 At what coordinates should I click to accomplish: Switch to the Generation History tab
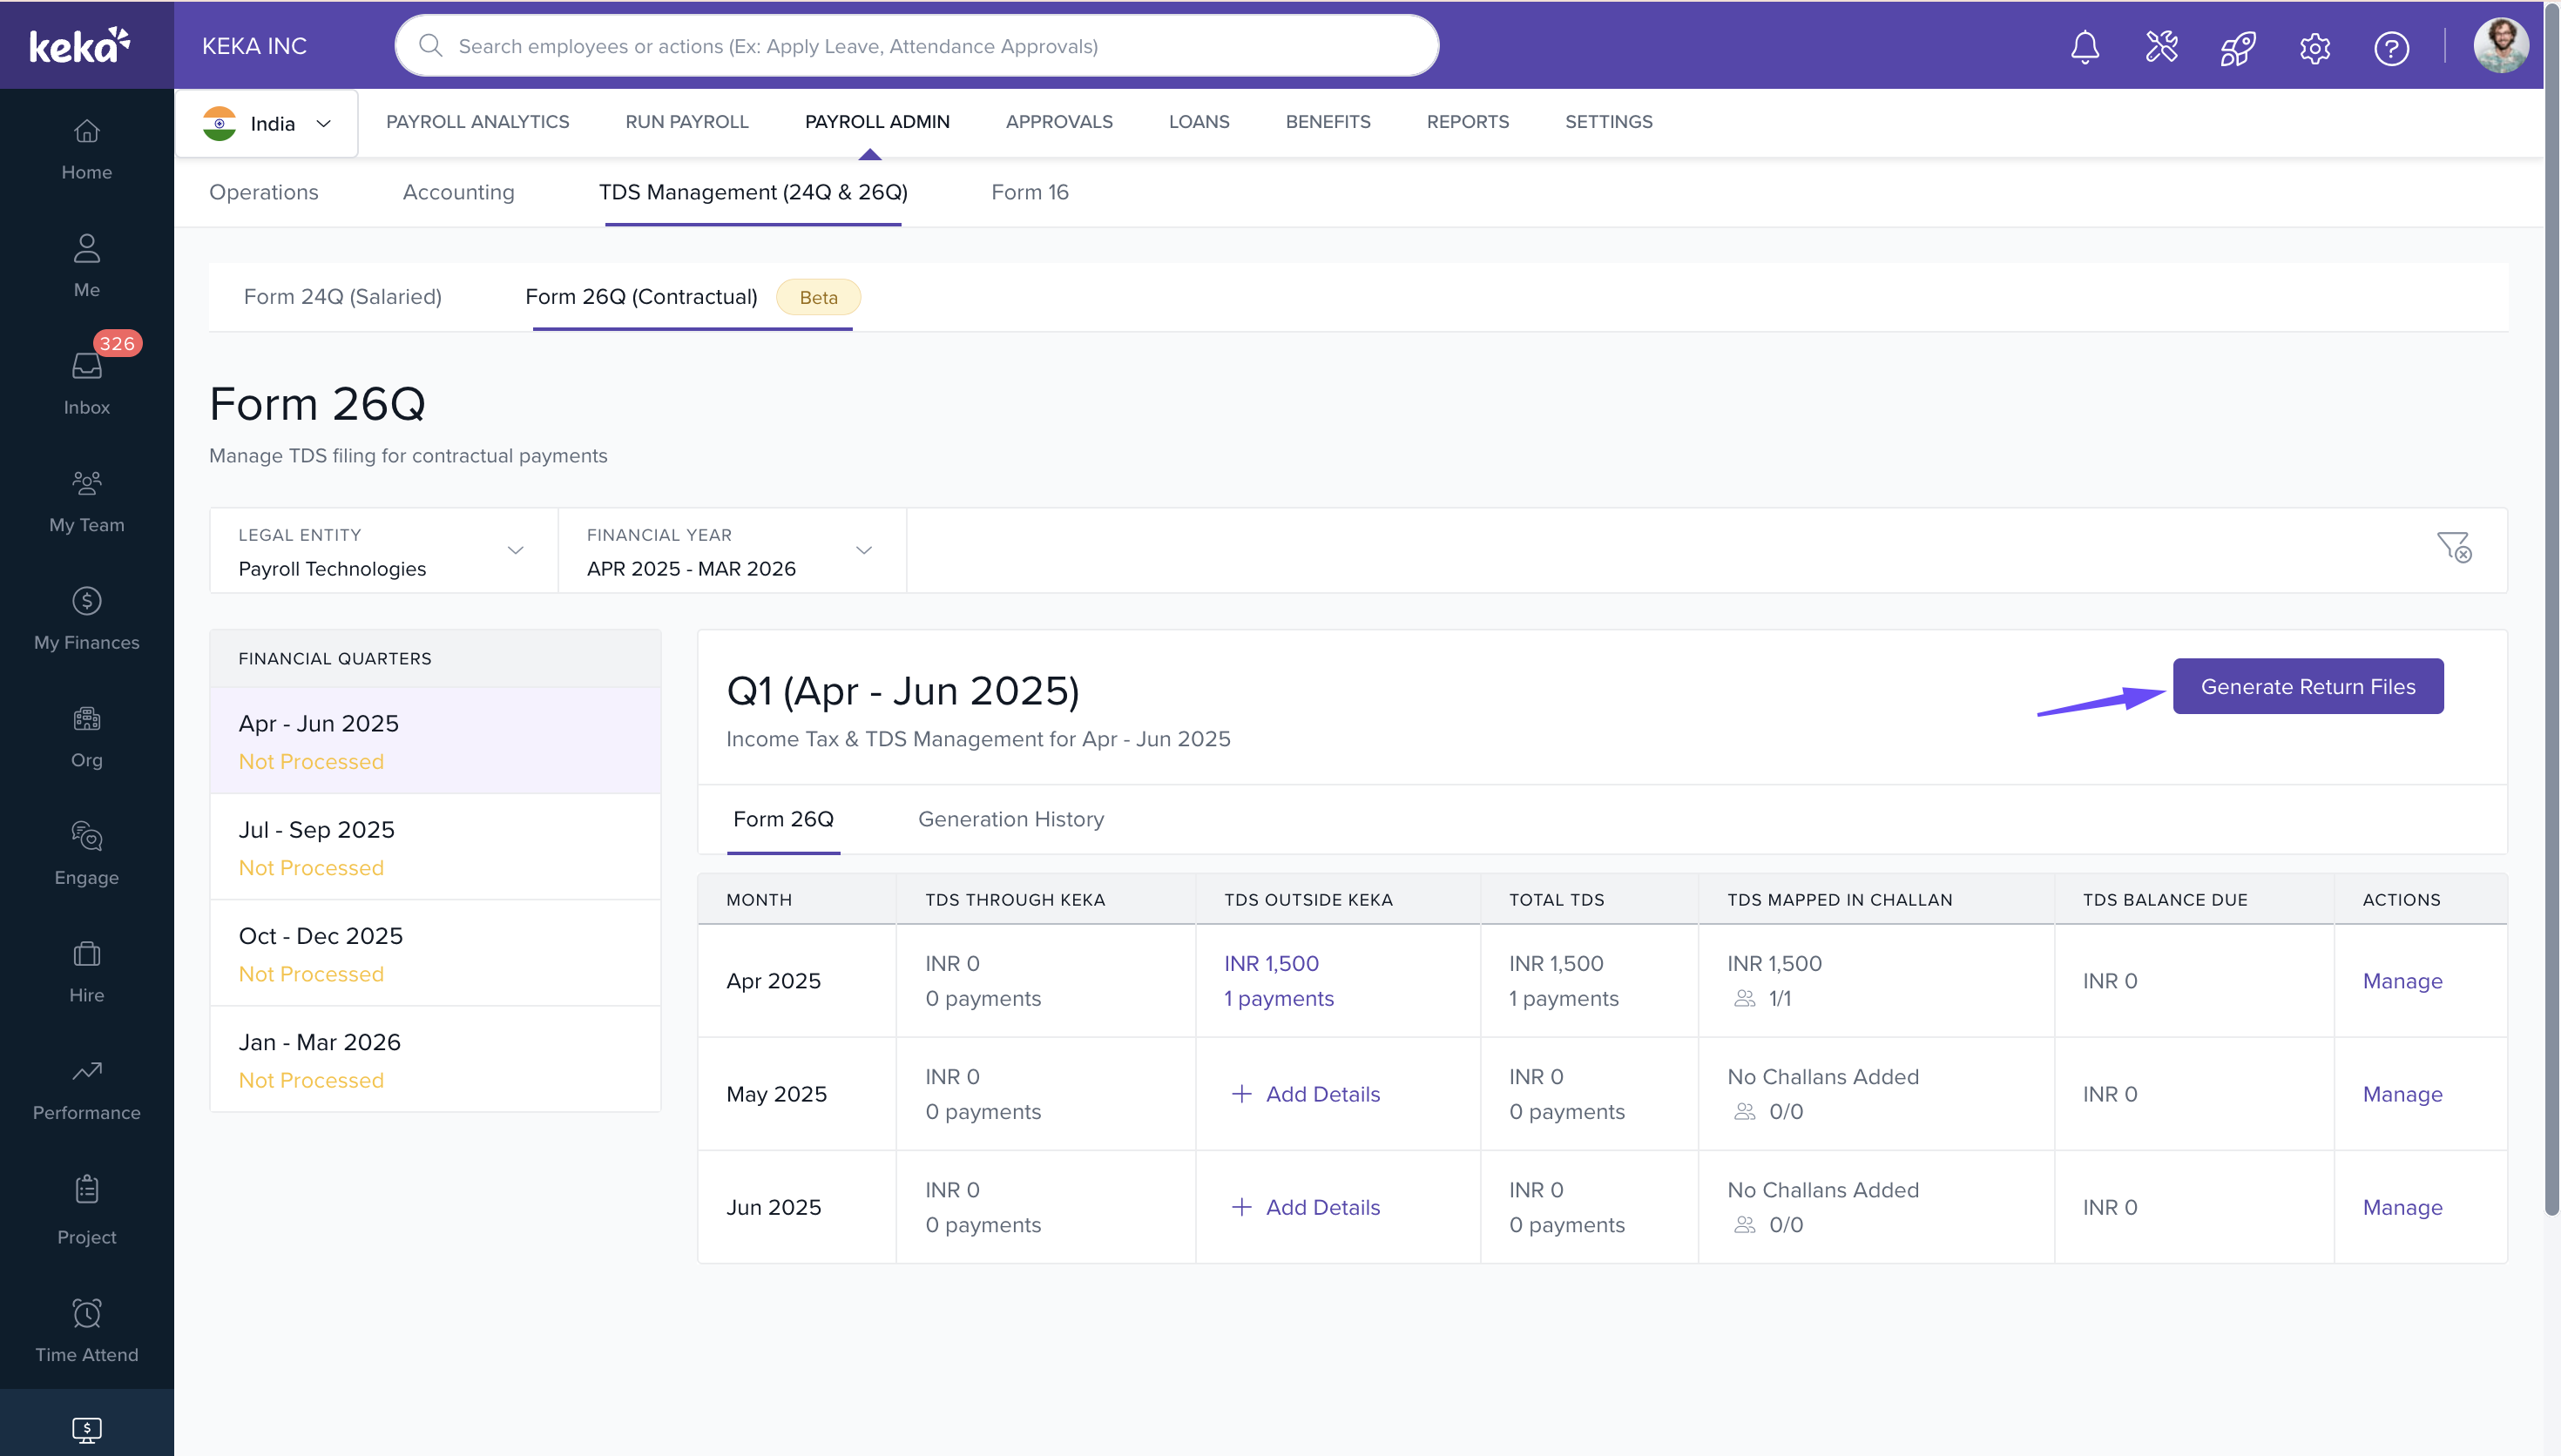coord(1010,819)
